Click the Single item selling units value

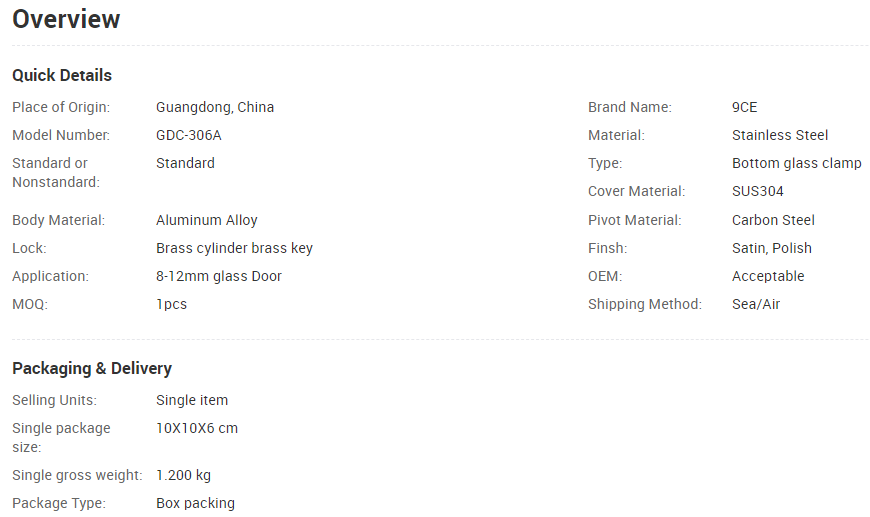(192, 400)
